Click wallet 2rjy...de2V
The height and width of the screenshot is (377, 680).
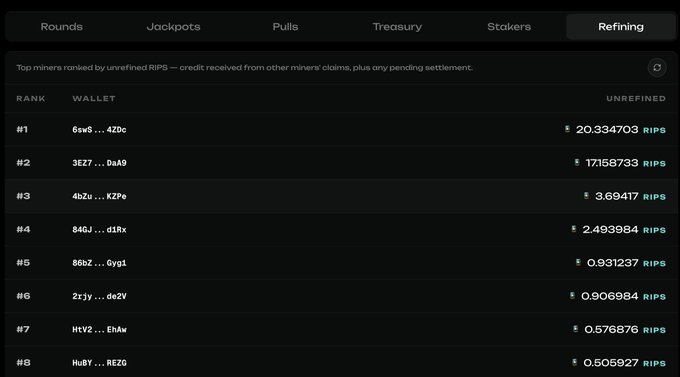pos(99,296)
